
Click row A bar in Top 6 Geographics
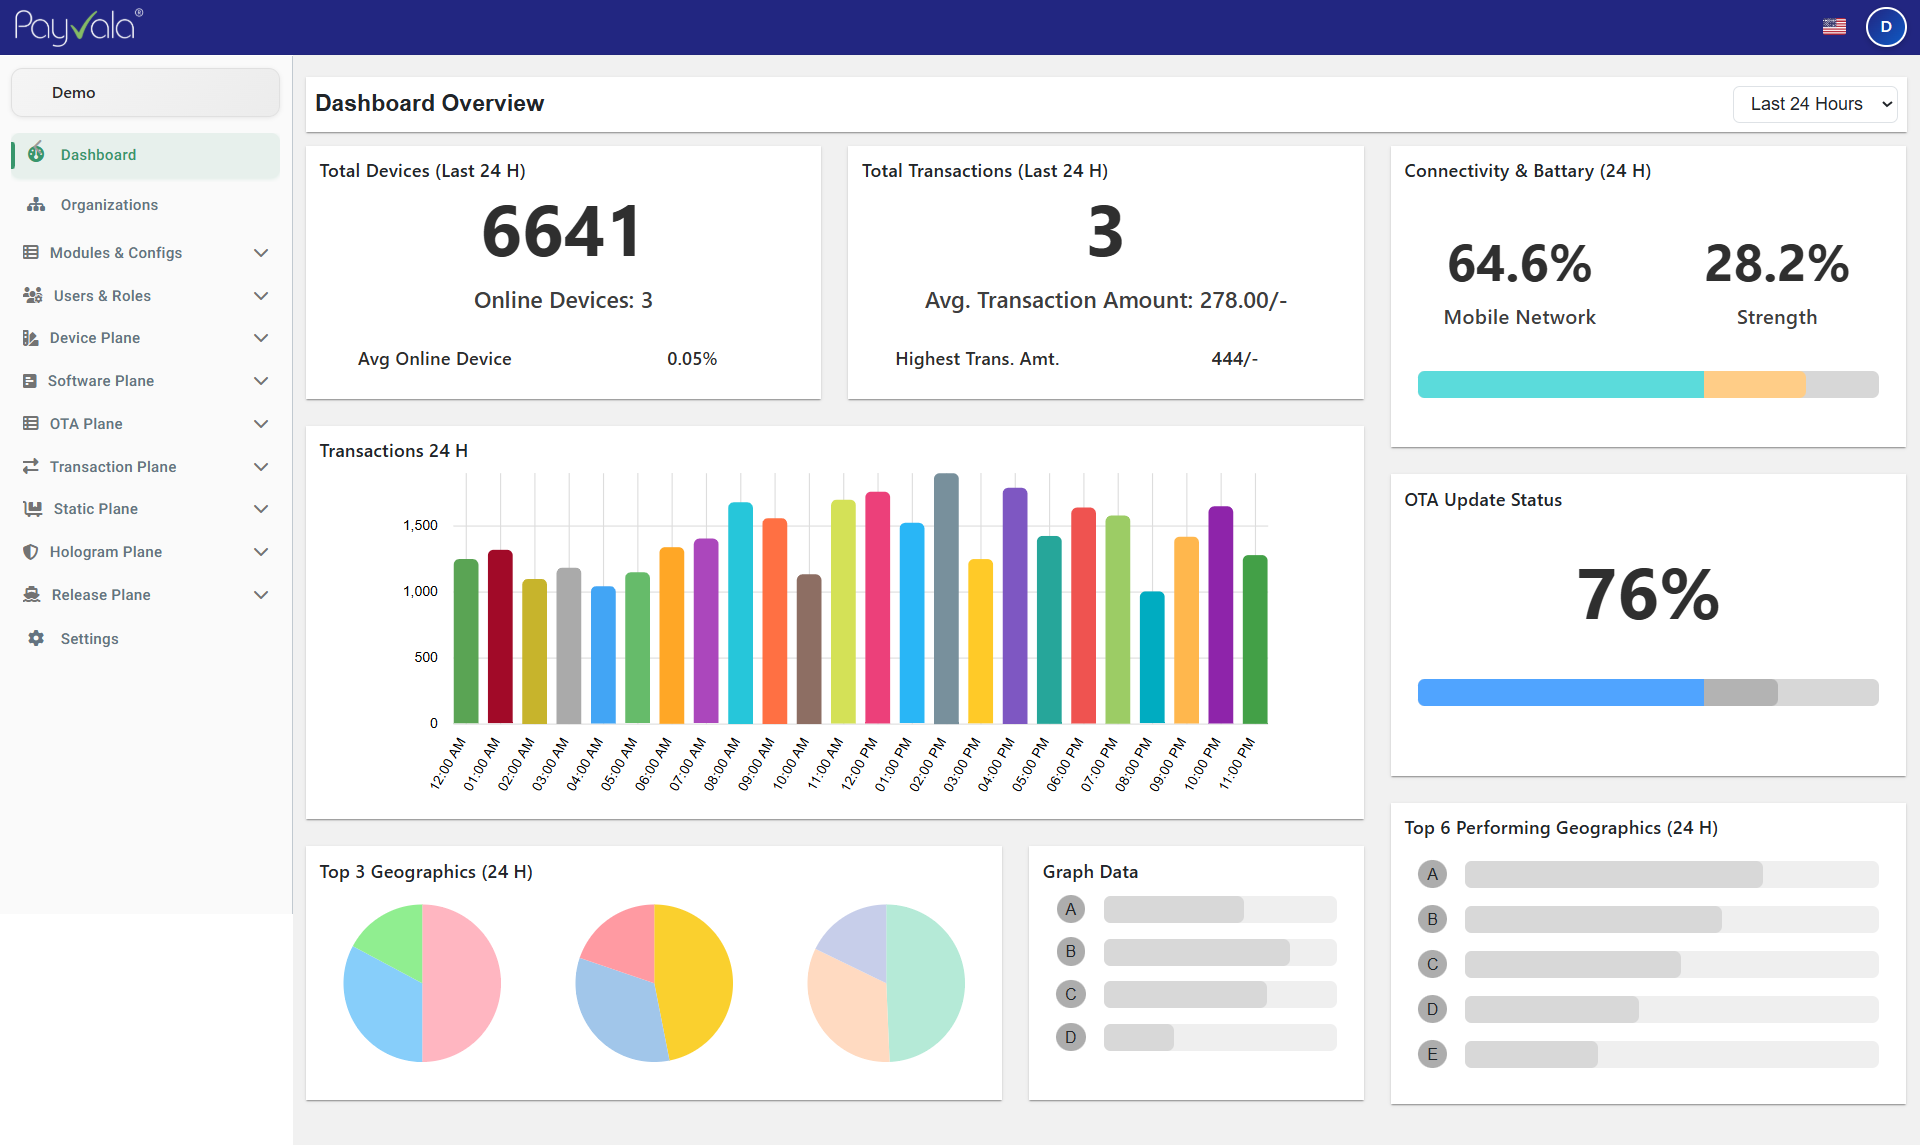1672,874
